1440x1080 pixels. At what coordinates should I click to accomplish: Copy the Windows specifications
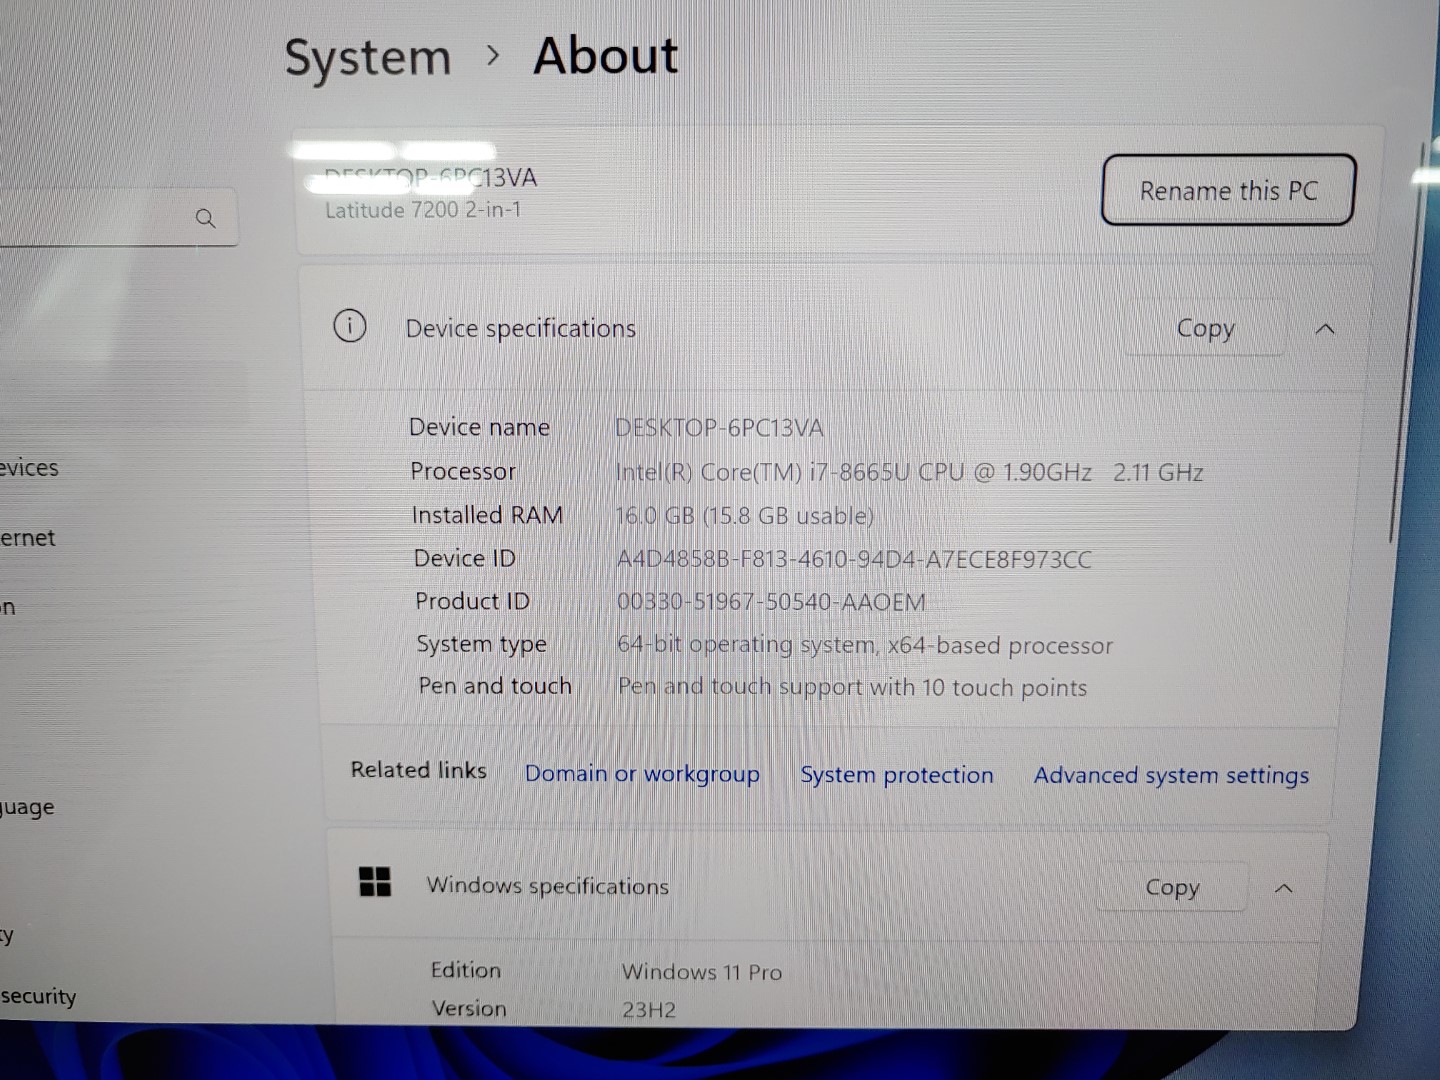point(1172,887)
